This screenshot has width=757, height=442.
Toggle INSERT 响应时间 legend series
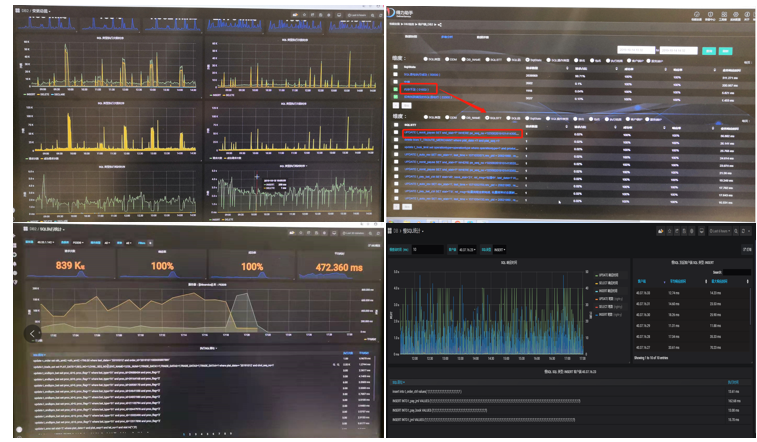[x=607, y=291]
